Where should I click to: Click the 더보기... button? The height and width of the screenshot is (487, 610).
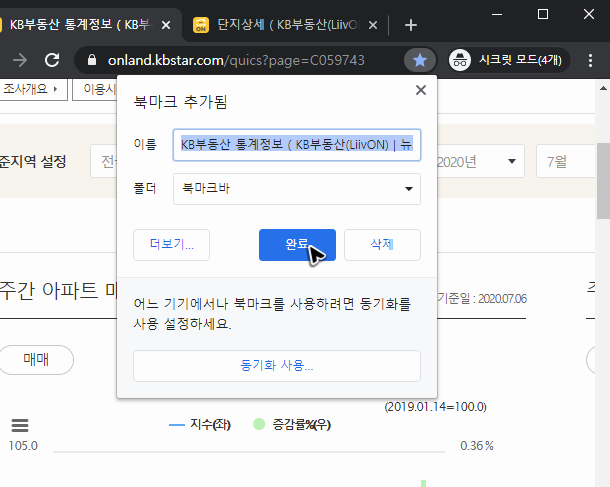(x=172, y=245)
